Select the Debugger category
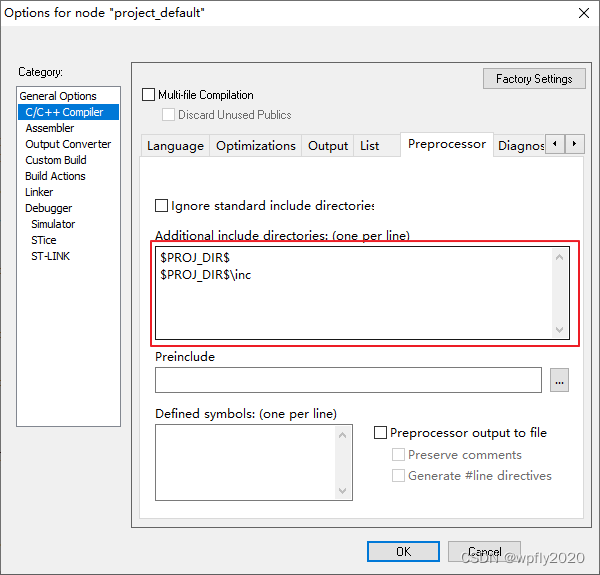600x575 pixels. pos(49,208)
